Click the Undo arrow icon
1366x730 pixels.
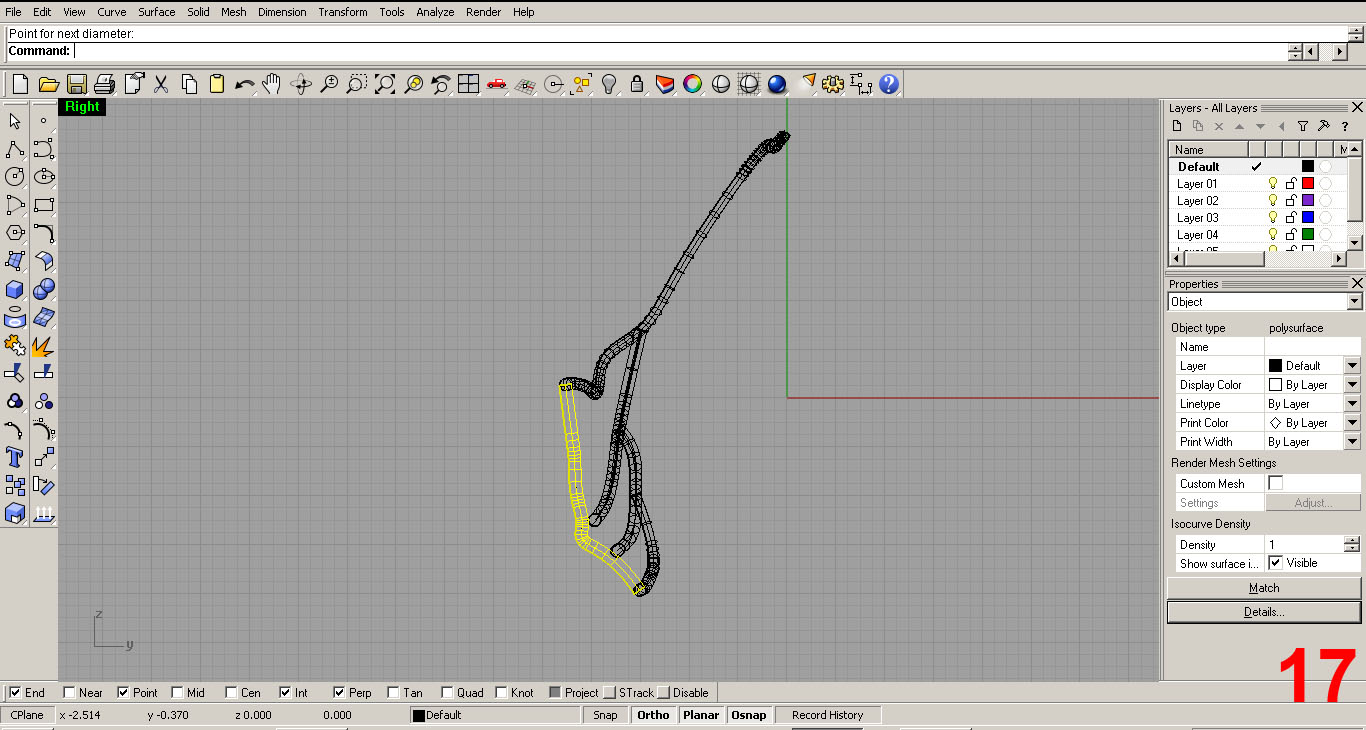tap(244, 85)
